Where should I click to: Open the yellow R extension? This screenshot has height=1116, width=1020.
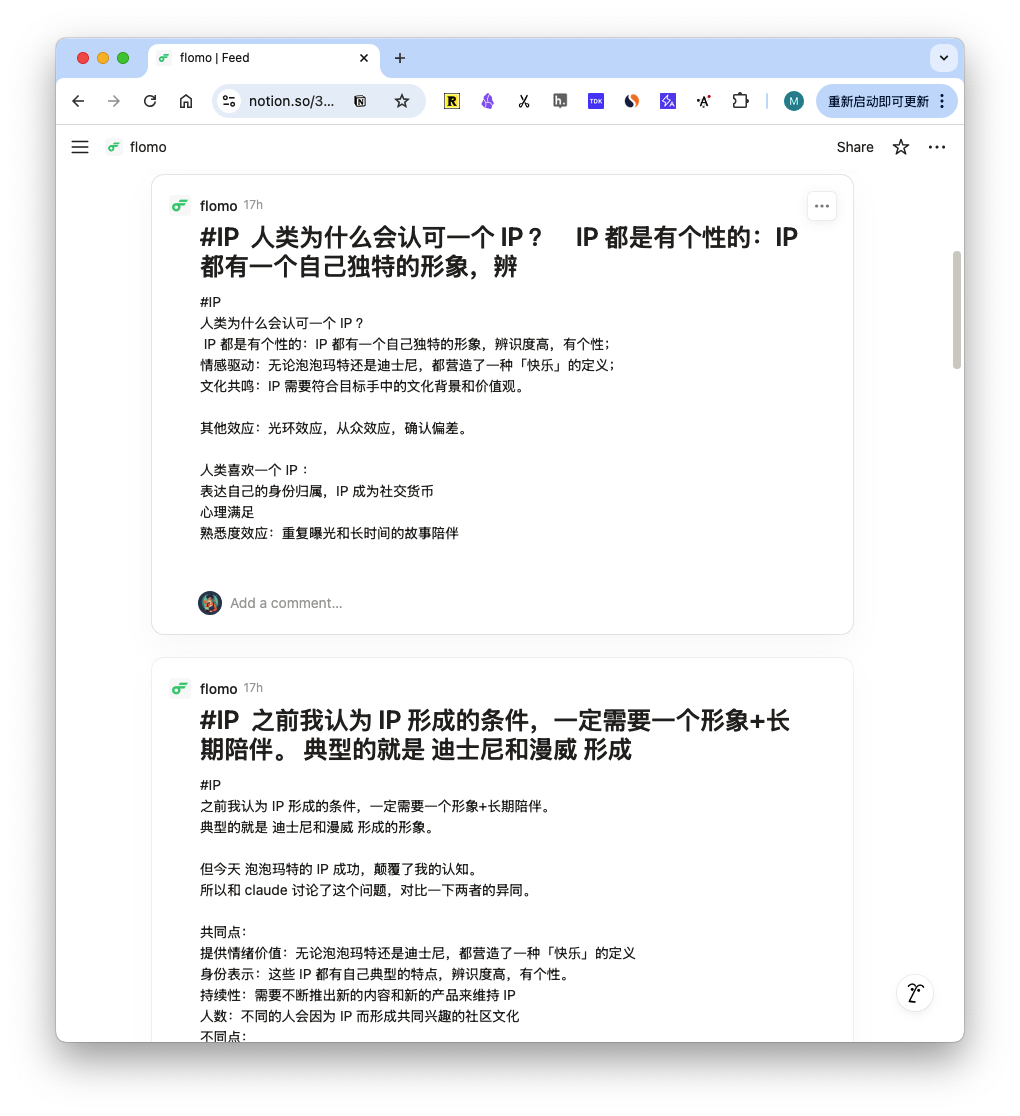pyautogui.click(x=452, y=101)
